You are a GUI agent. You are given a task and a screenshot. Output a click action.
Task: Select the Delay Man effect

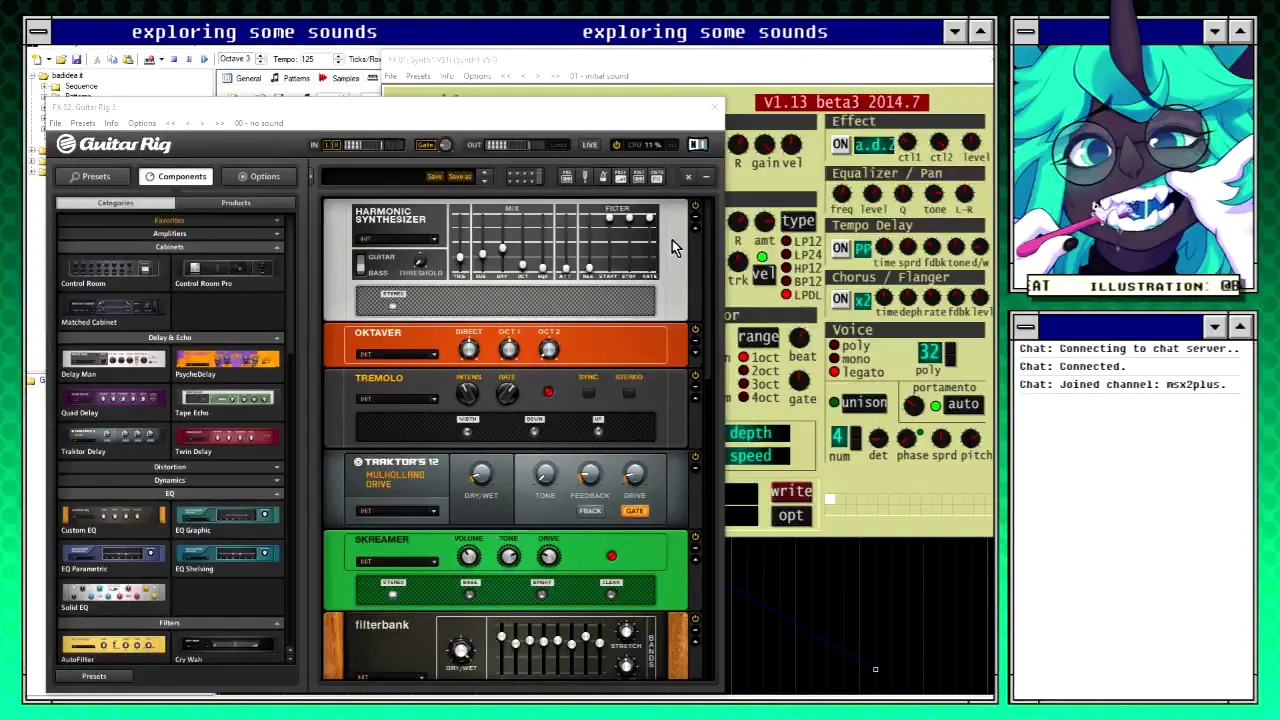click(112, 363)
